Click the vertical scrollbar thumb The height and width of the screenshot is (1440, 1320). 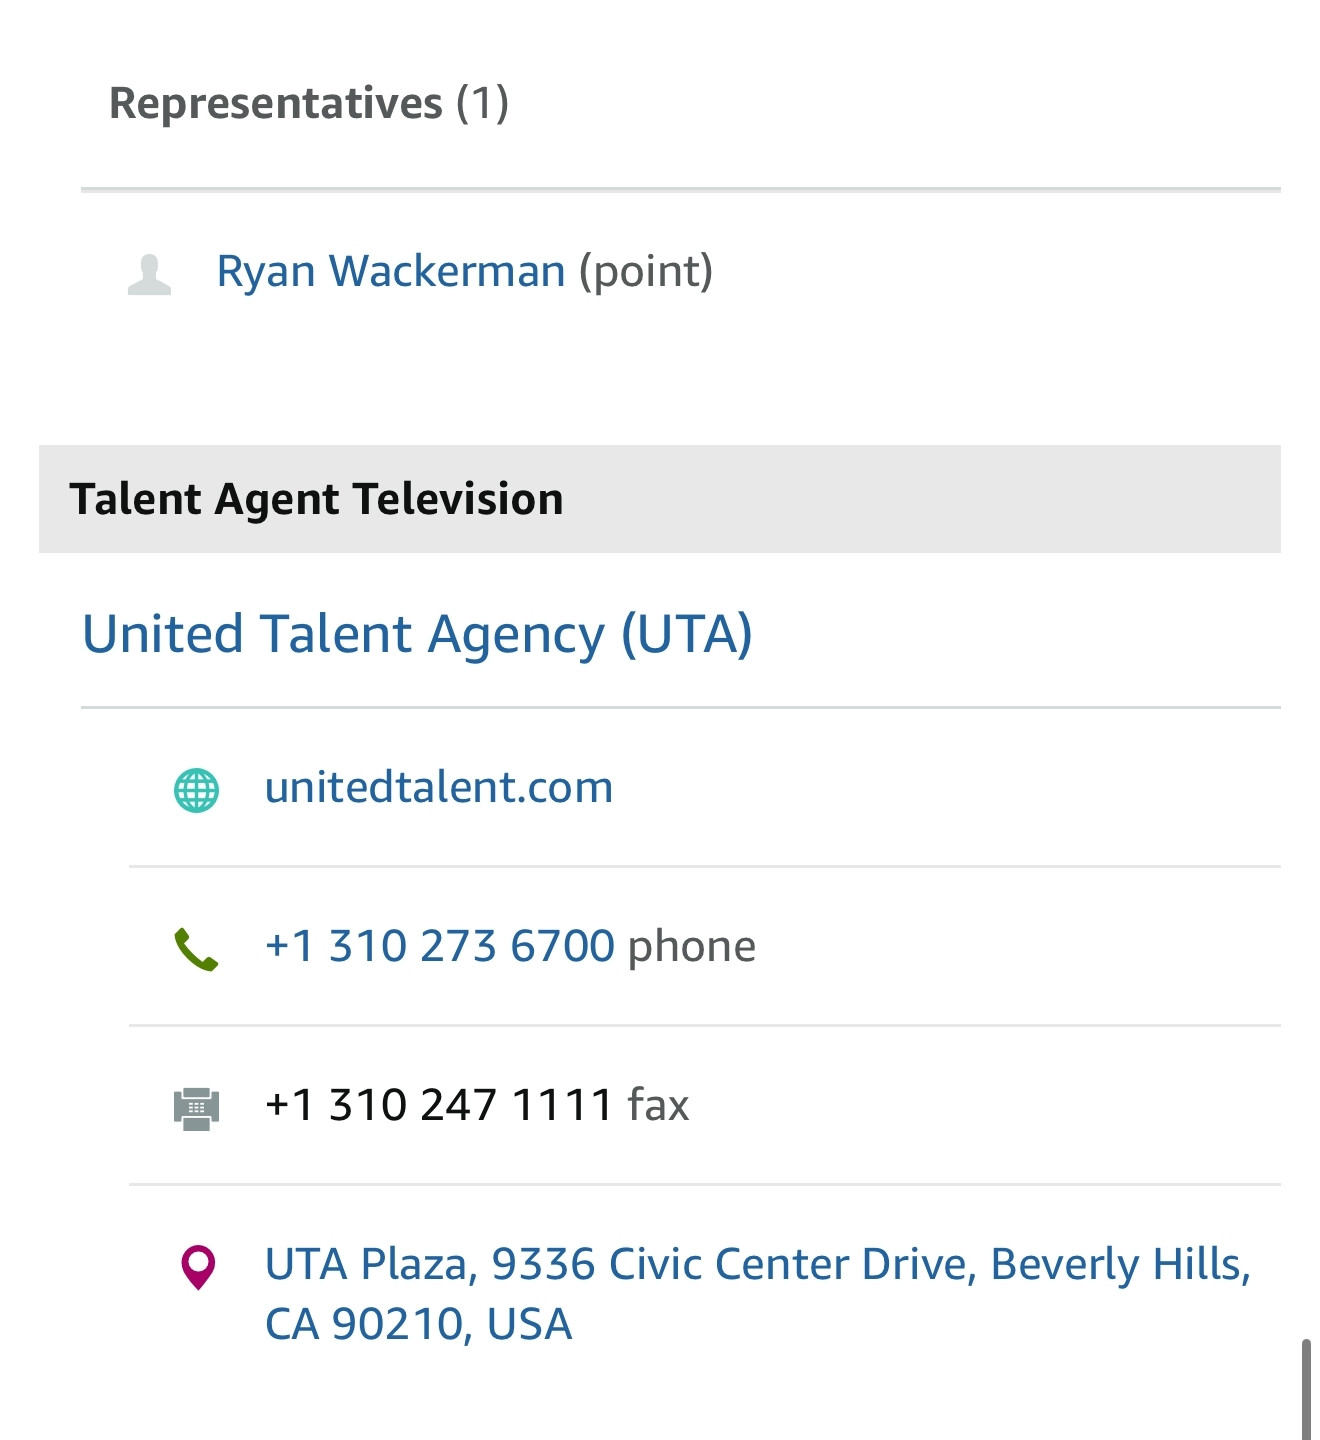pyautogui.click(x=1306, y=1389)
